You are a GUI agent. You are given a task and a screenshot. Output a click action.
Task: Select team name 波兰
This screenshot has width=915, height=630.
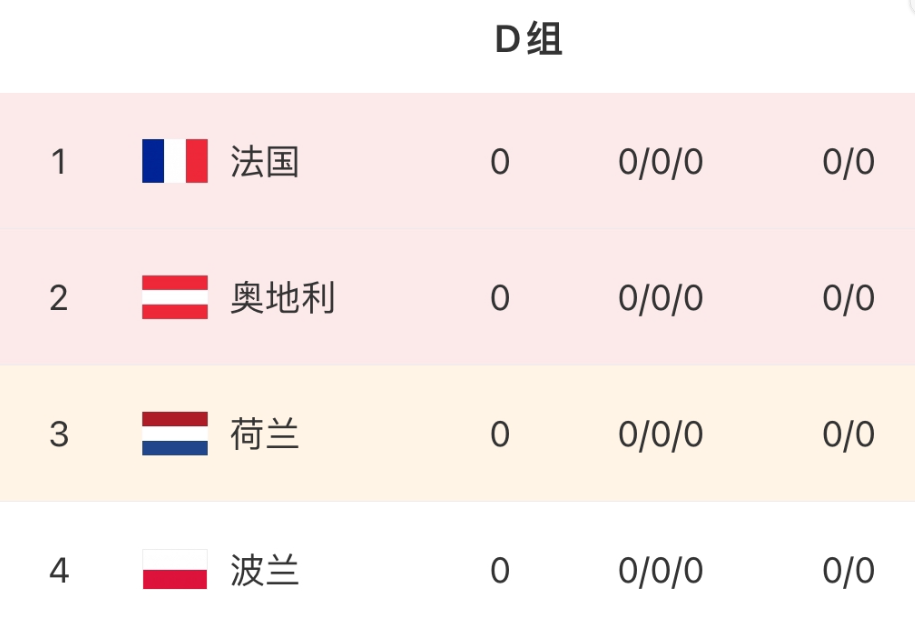coord(265,571)
